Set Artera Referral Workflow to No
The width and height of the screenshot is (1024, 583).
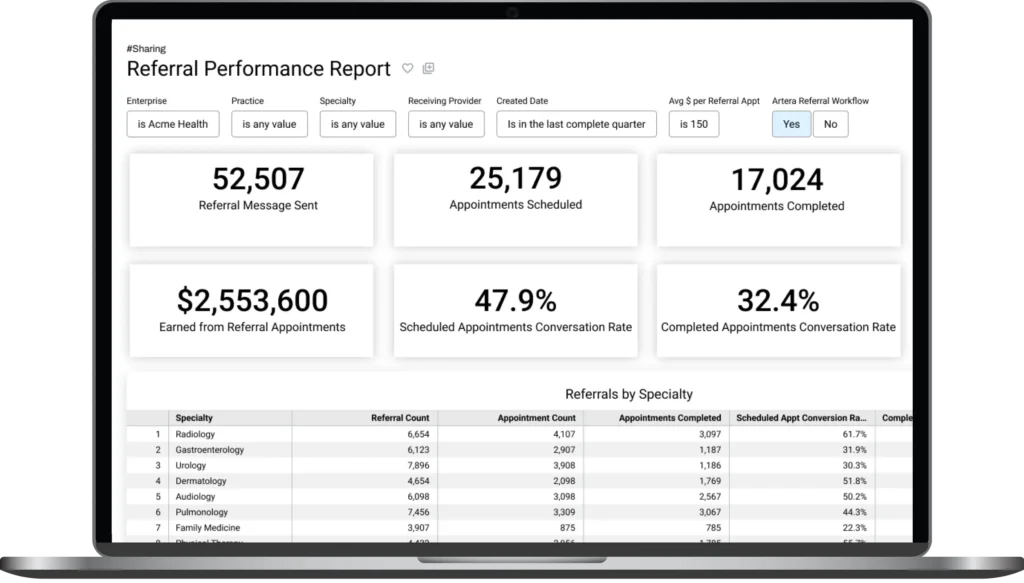point(830,124)
